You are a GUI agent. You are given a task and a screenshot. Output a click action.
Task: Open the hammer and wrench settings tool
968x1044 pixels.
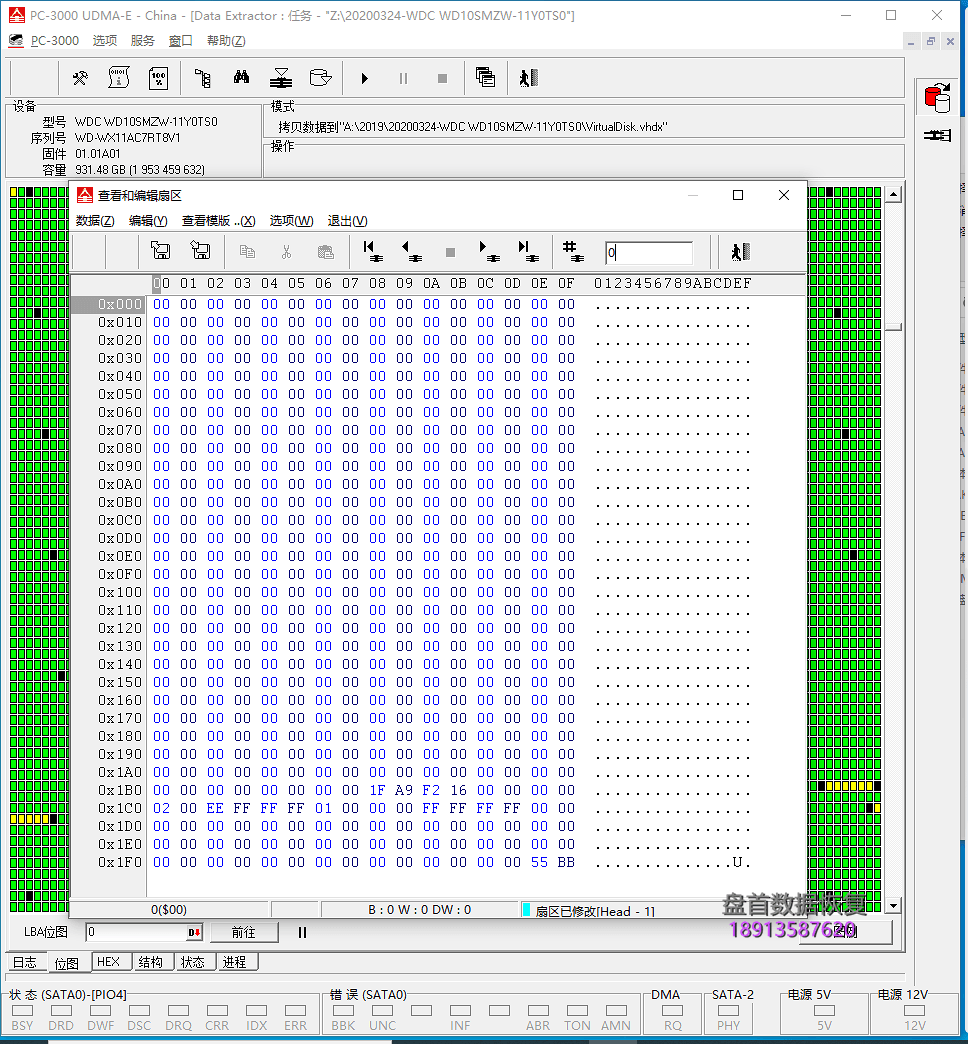click(x=80, y=79)
